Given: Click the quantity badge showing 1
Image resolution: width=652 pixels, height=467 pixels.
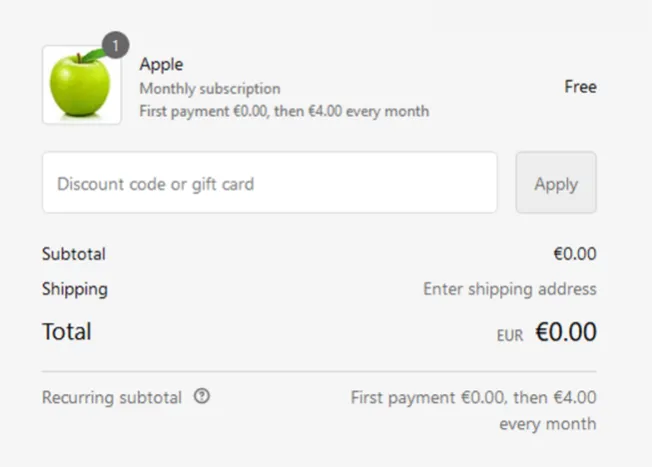Looking at the screenshot, I should pos(116,45).
